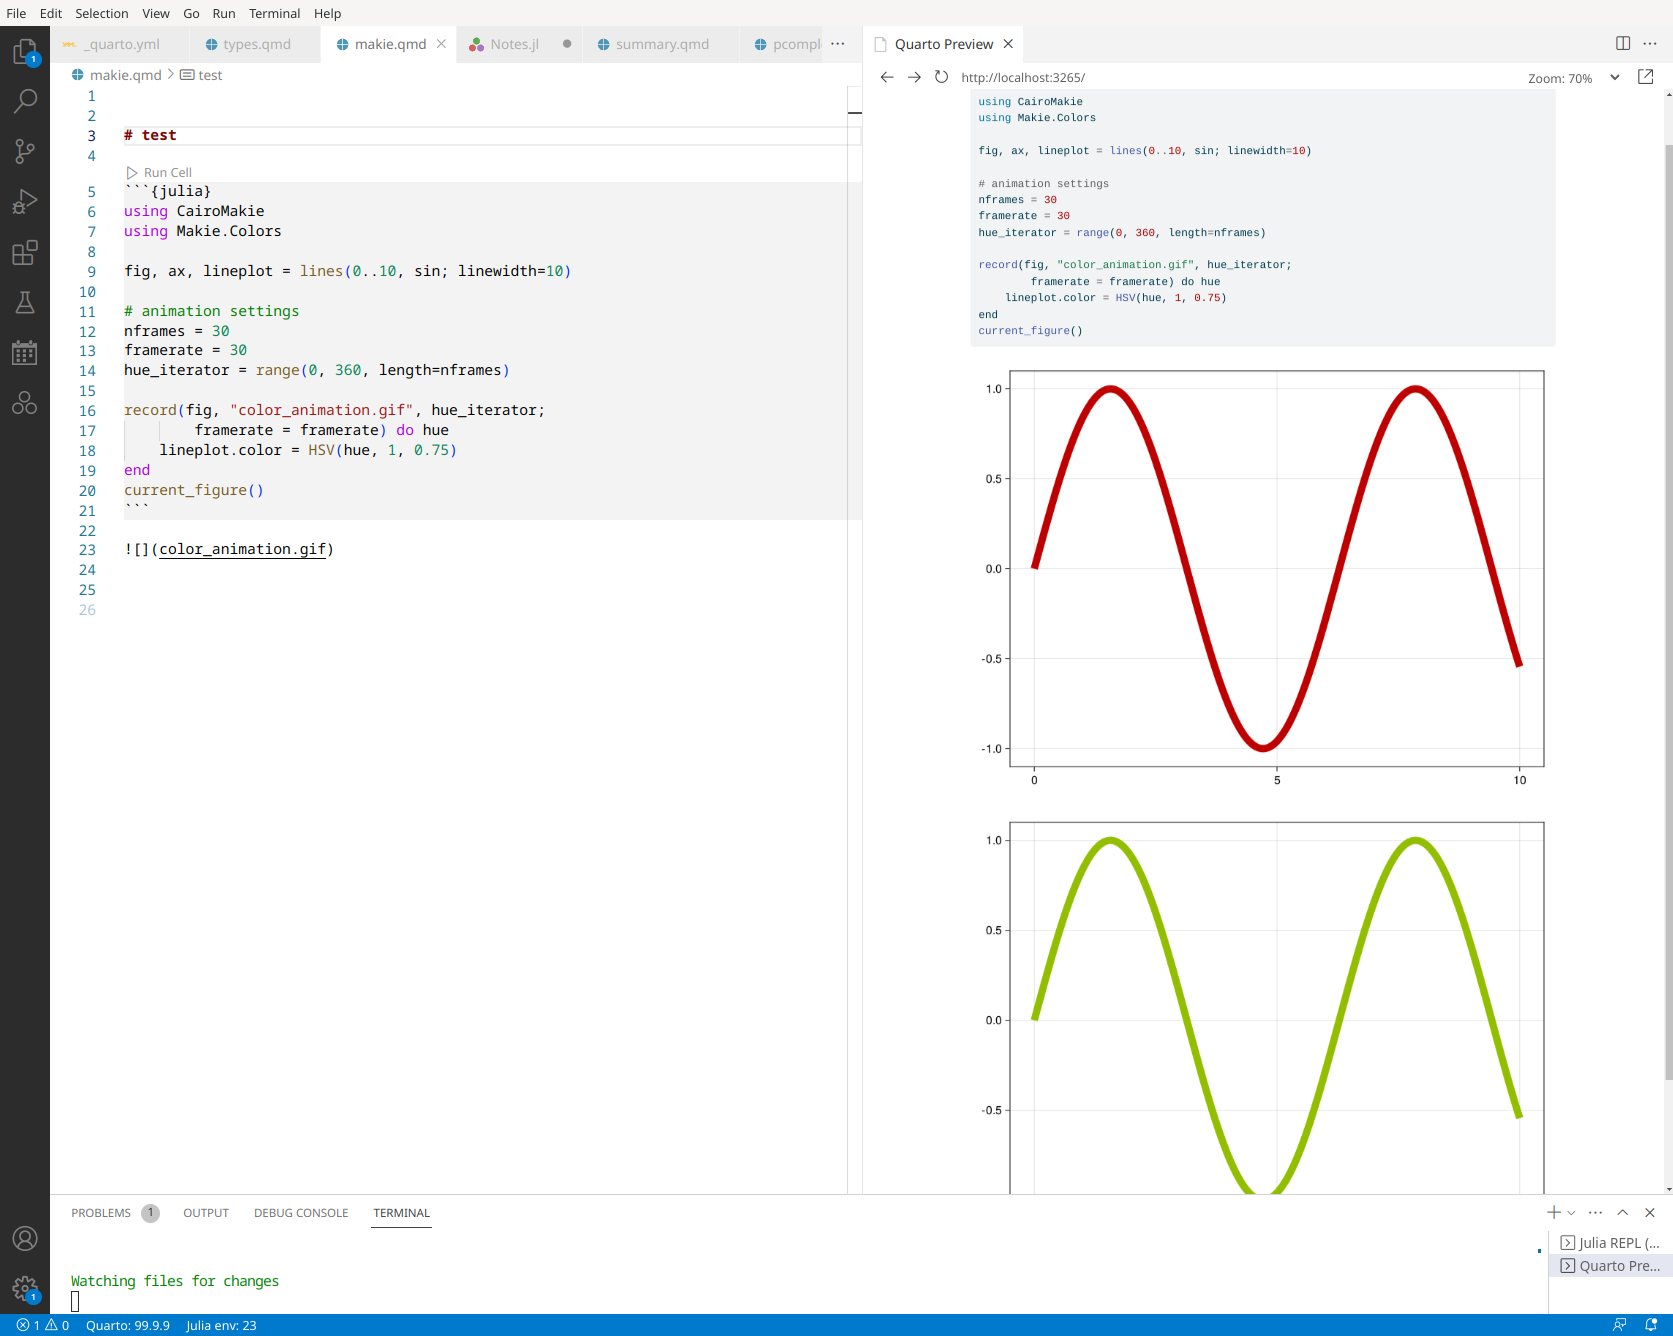The width and height of the screenshot is (1673, 1336).
Task: Switch to the DEBUG CONSOLE tab
Action: pyautogui.click(x=301, y=1213)
